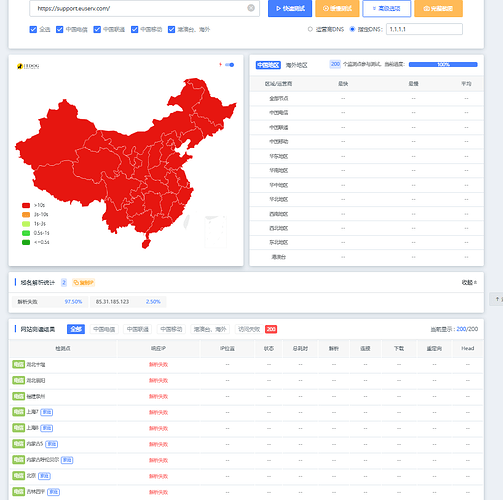Clear the URL field with the X icon

click(x=251, y=8)
